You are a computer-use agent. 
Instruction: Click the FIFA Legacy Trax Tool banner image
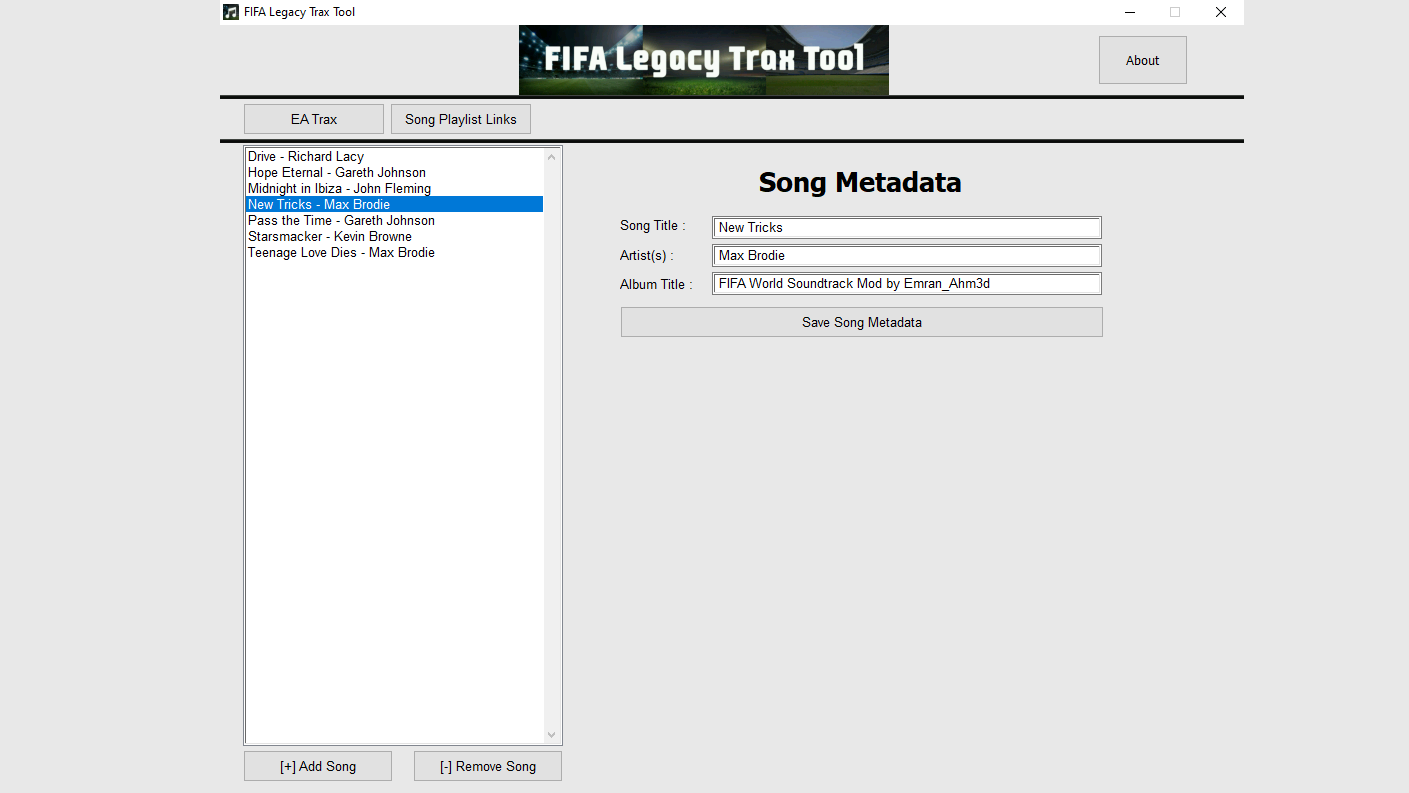[x=704, y=60]
